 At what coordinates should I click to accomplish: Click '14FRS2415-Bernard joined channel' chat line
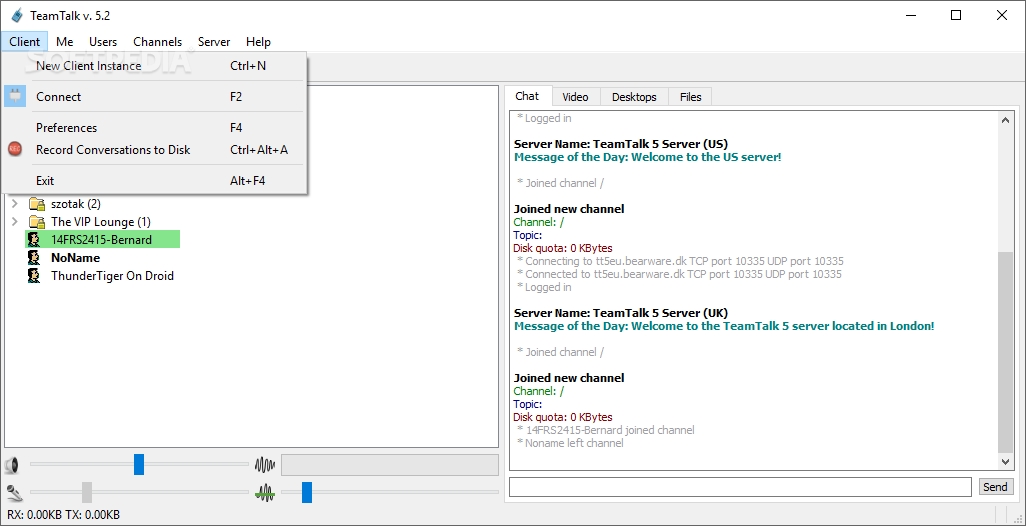click(x=605, y=430)
